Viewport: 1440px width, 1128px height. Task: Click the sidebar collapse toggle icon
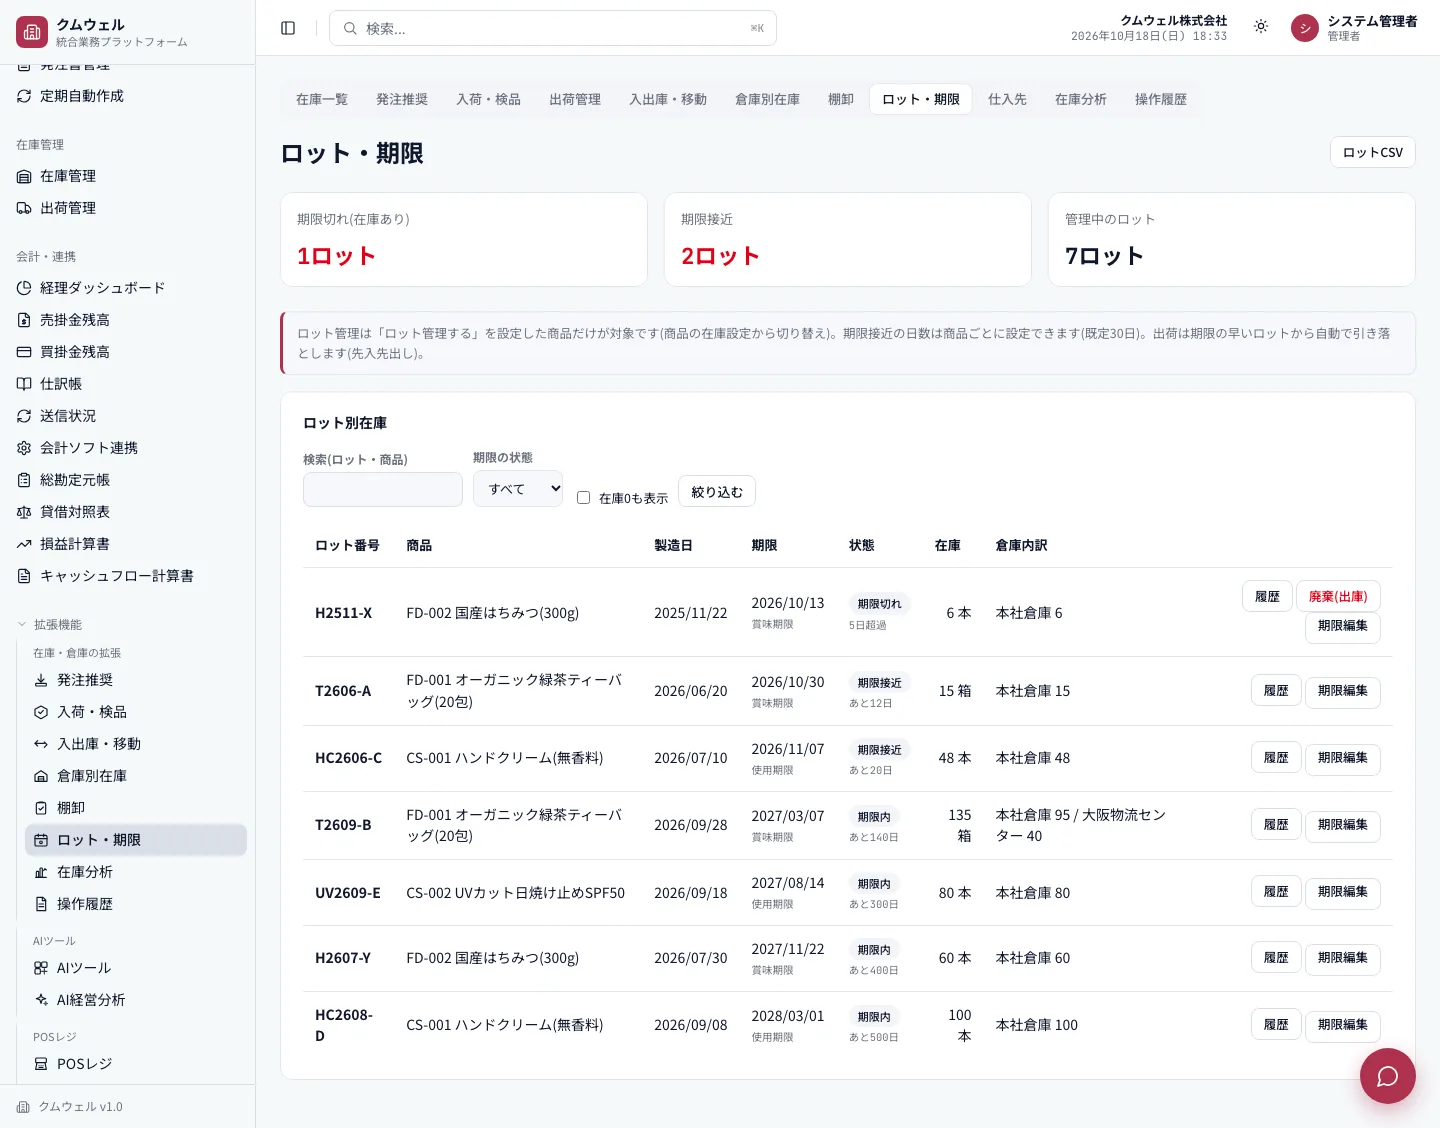click(288, 28)
